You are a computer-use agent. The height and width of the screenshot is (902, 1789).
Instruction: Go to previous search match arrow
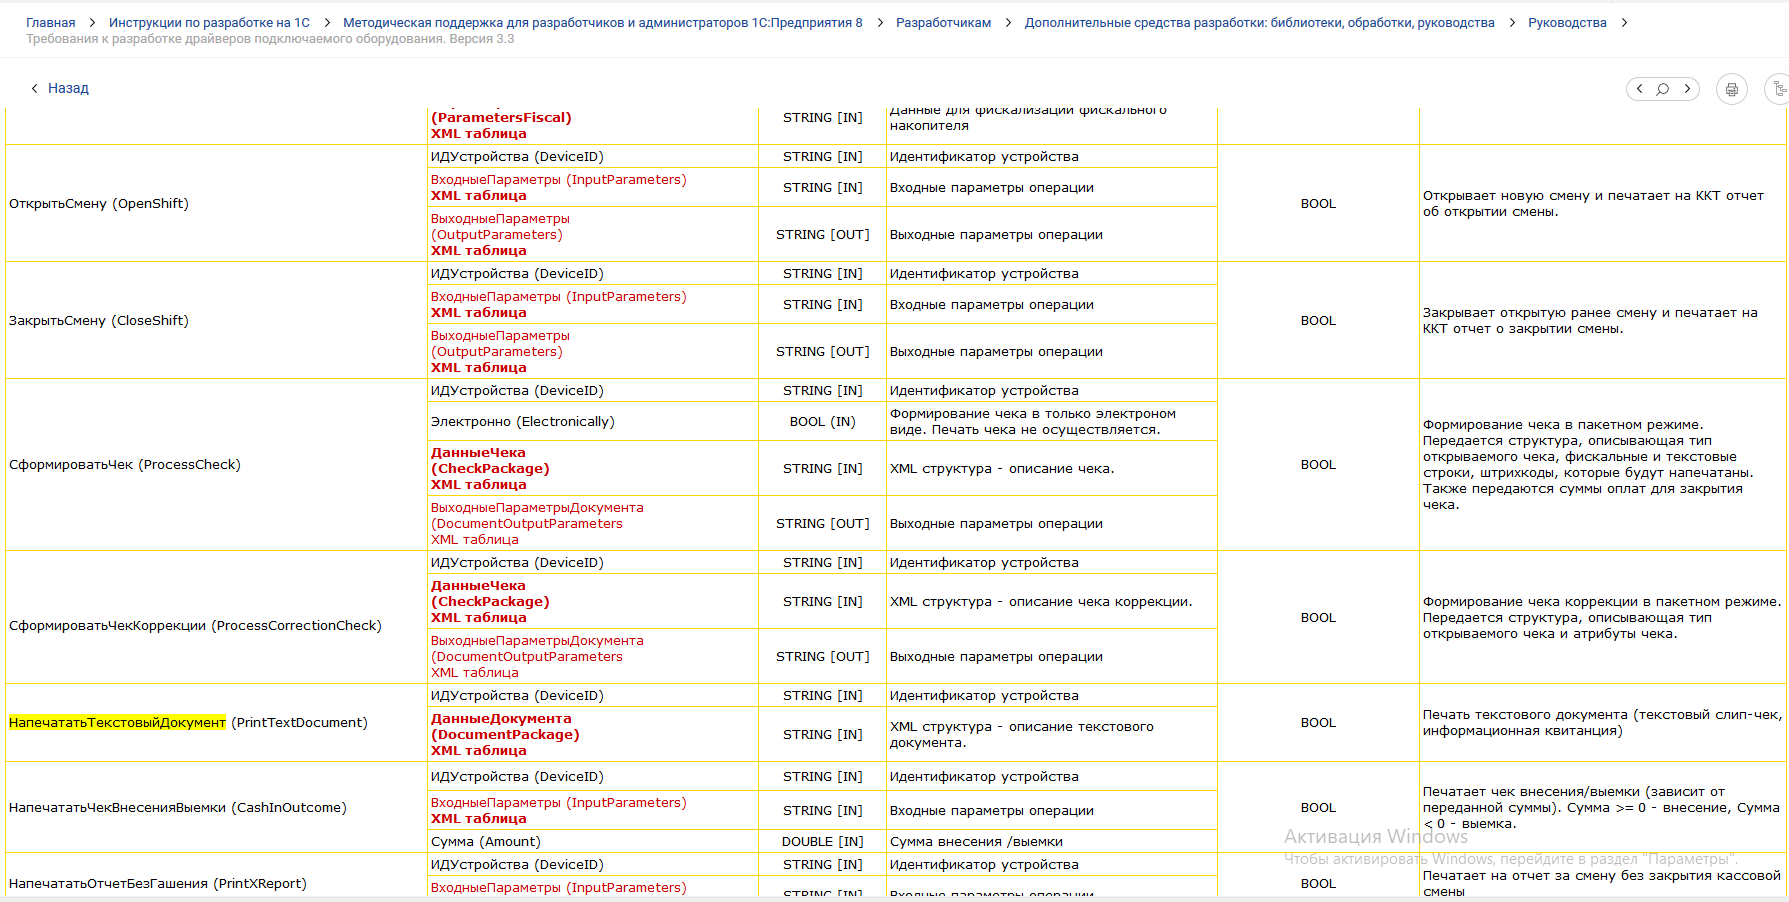[x=1640, y=89]
